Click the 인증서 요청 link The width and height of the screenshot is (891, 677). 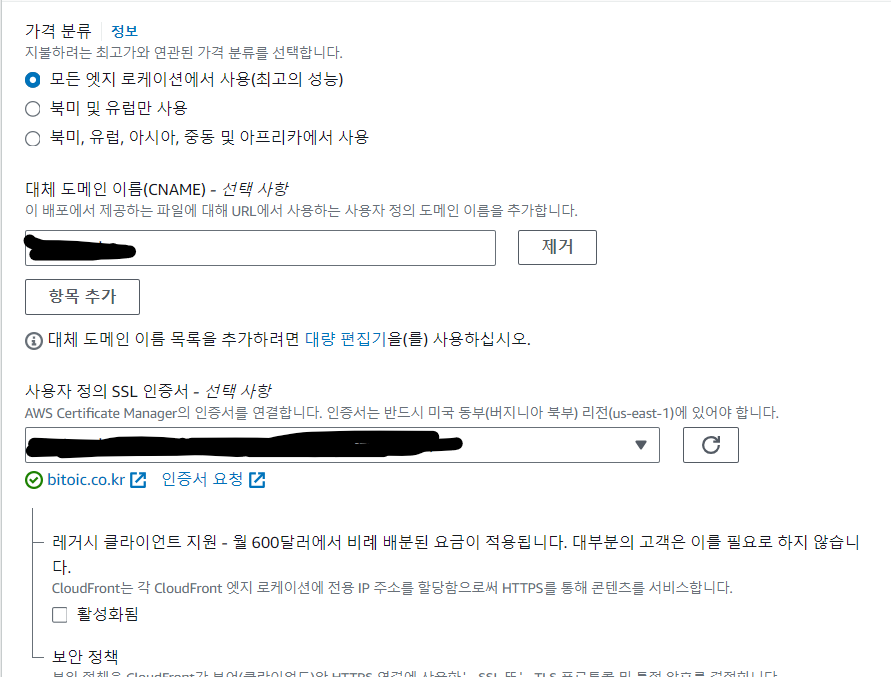point(202,479)
